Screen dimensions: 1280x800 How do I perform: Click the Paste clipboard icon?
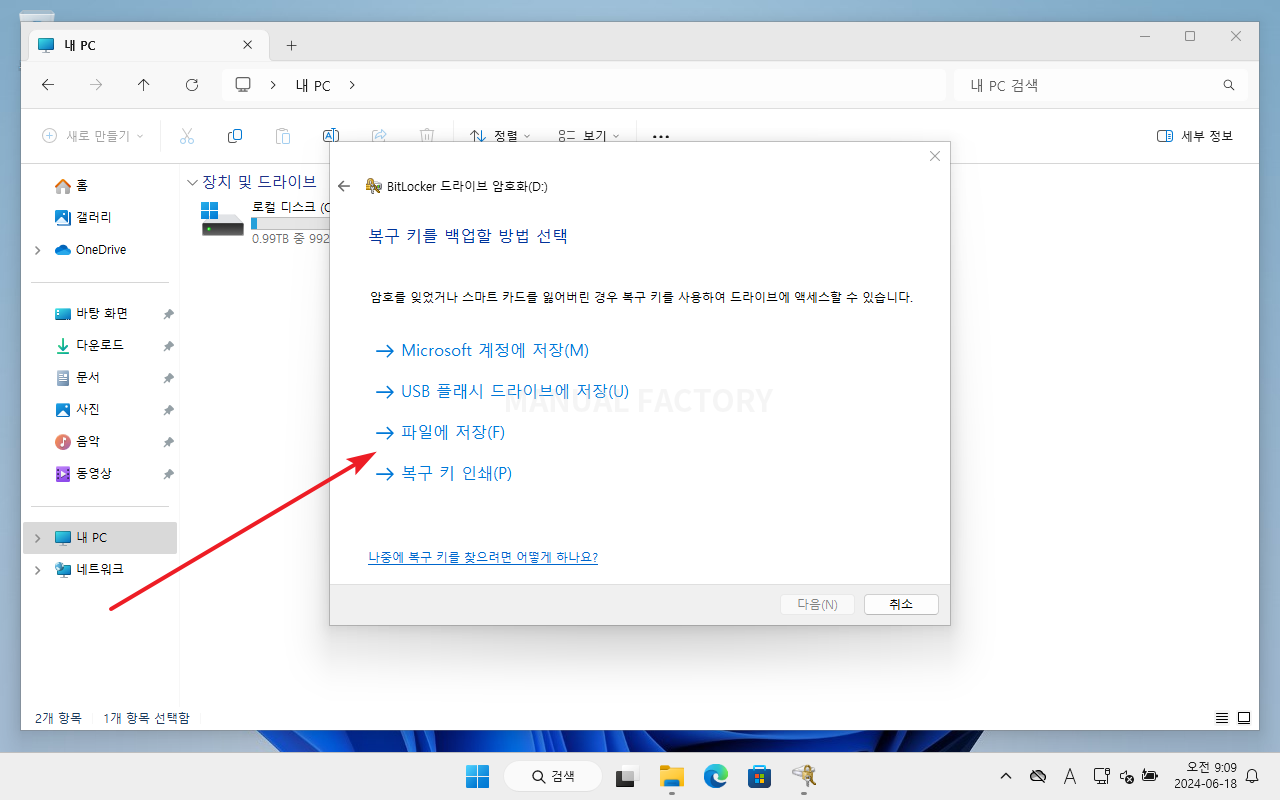pyautogui.click(x=283, y=136)
